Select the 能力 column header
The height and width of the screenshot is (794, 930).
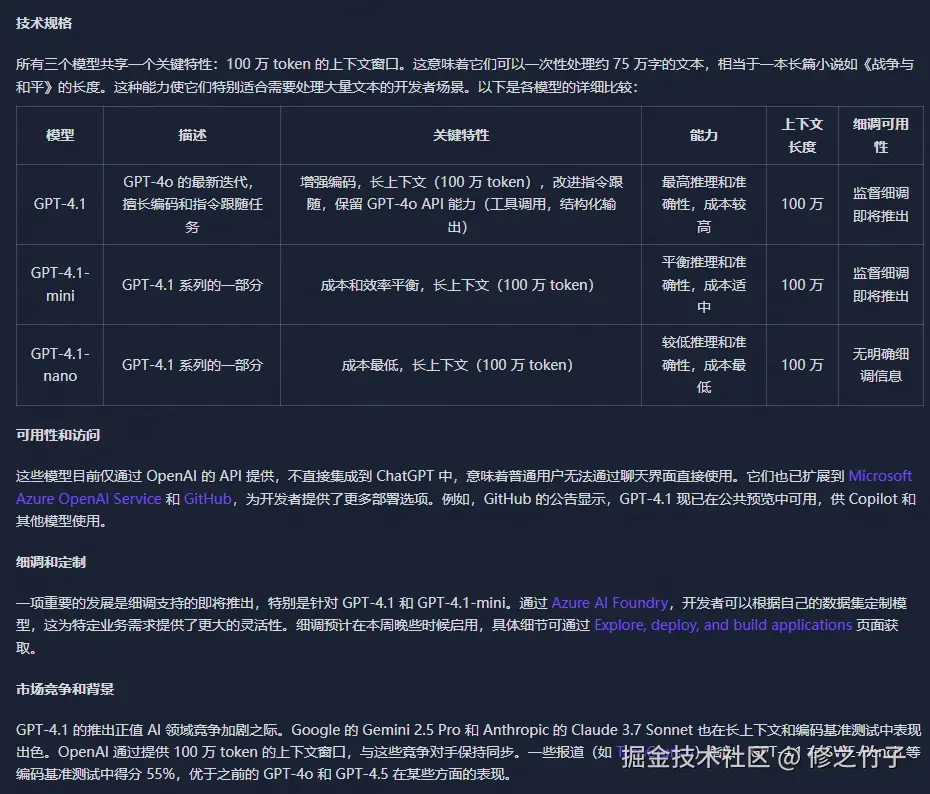click(703, 135)
